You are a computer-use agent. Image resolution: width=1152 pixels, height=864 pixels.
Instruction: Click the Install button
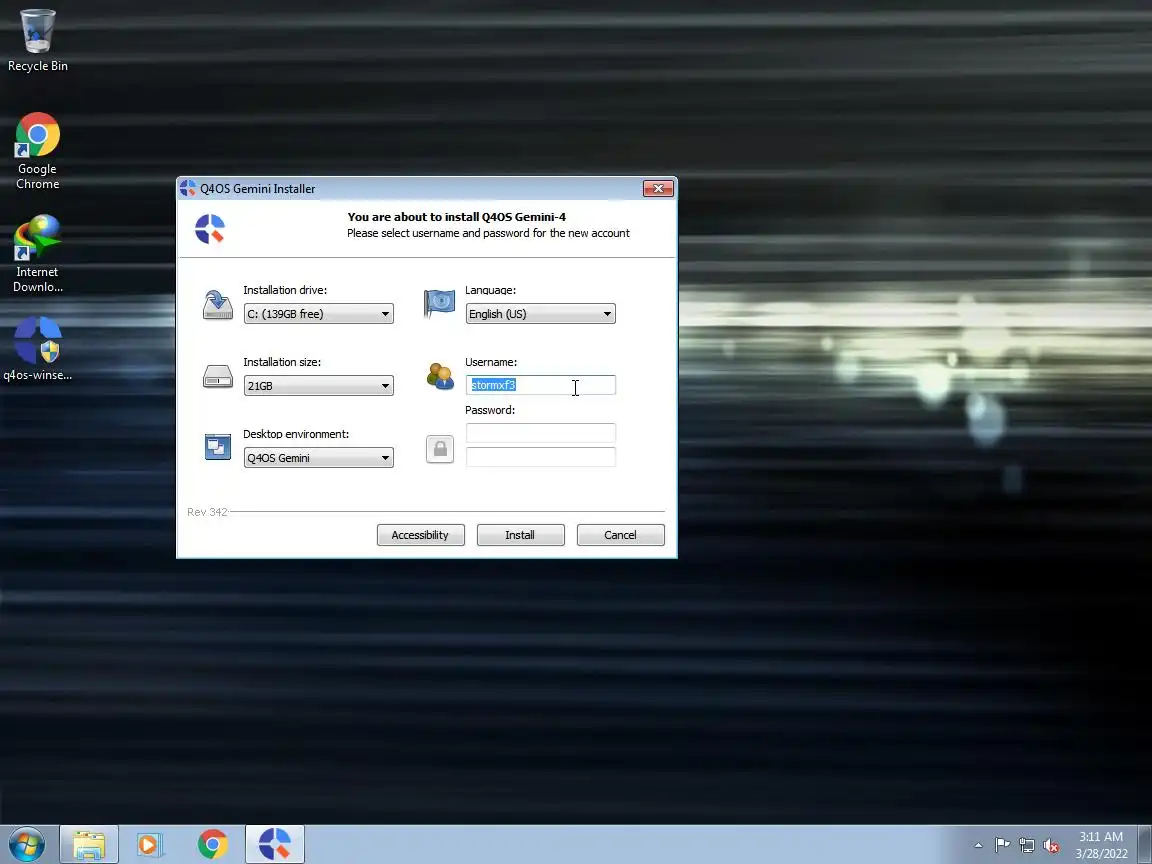pos(521,535)
